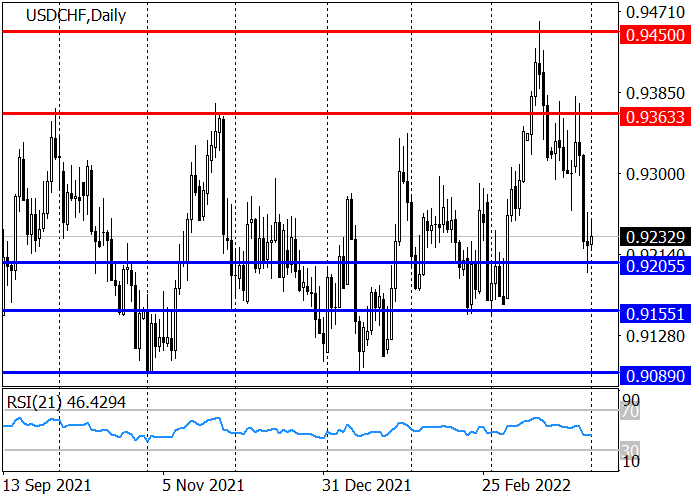Click the RSI 10 scale value
The image size is (700, 500).
pyautogui.click(x=631, y=462)
